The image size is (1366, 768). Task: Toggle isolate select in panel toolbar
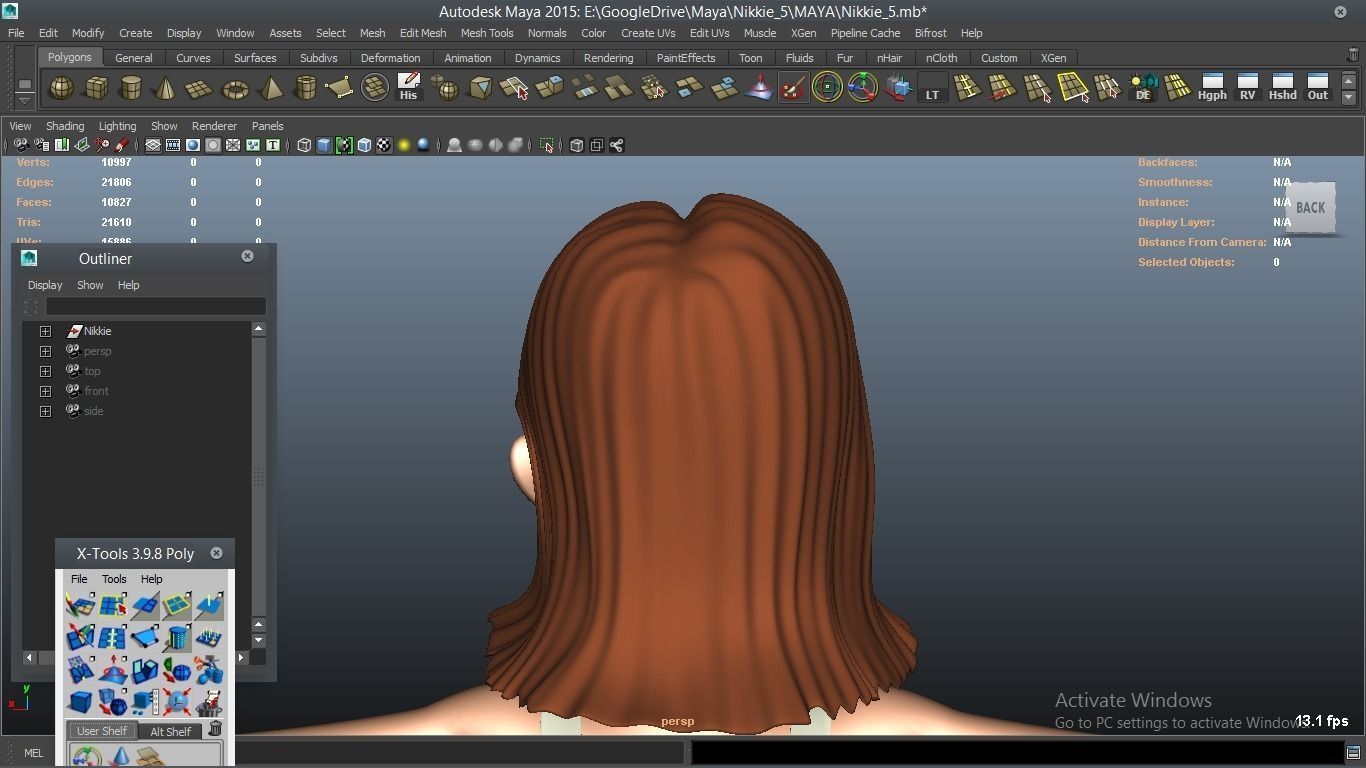point(547,145)
